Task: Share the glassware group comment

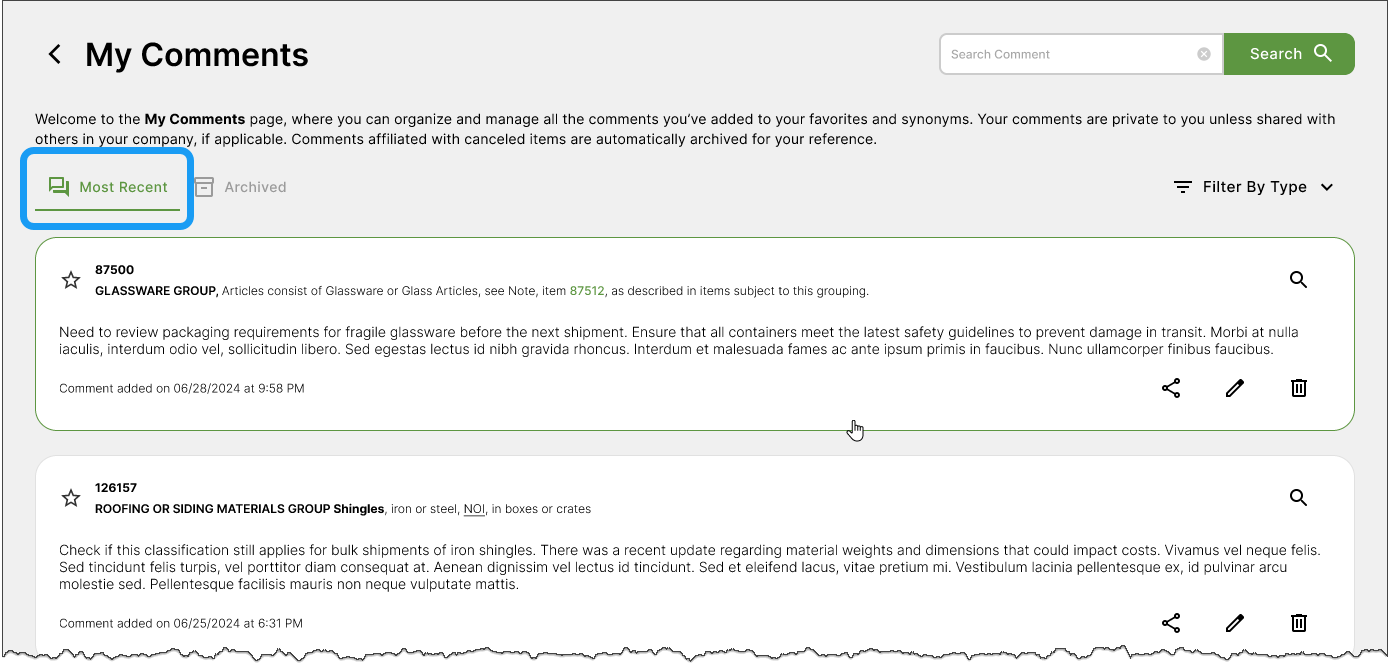Action: pos(1171,388)
